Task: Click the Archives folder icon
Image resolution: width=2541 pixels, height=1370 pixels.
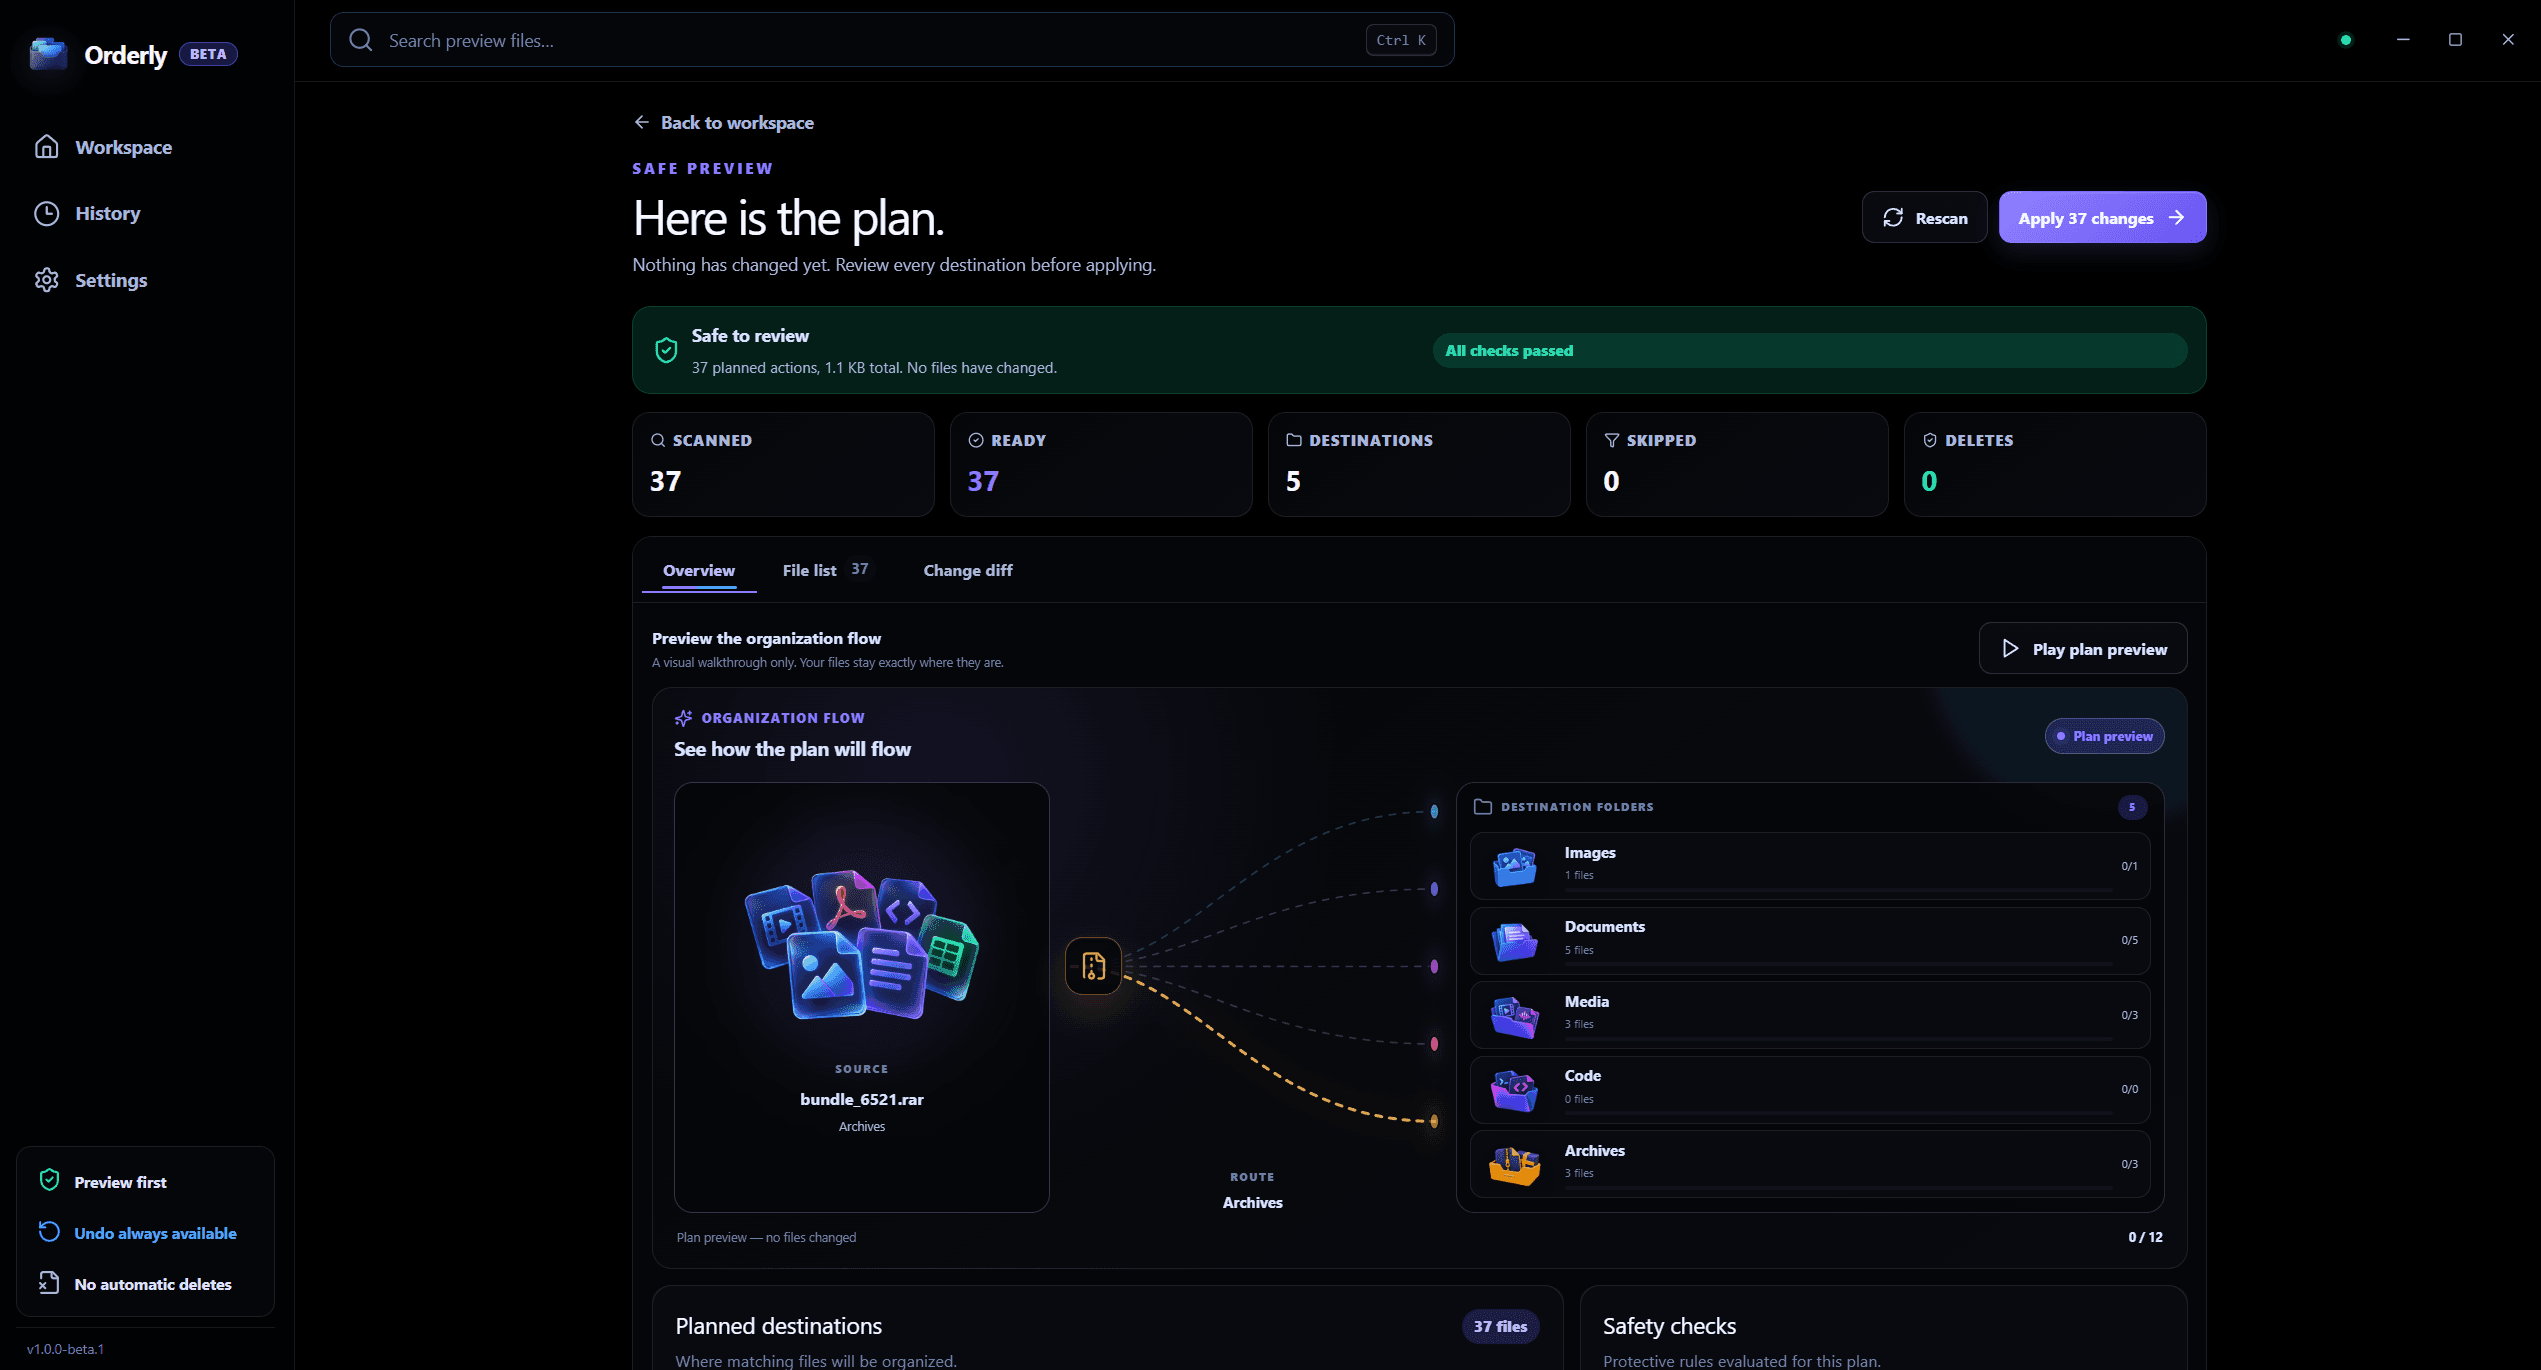Action: click(x=1514, y=1164)
